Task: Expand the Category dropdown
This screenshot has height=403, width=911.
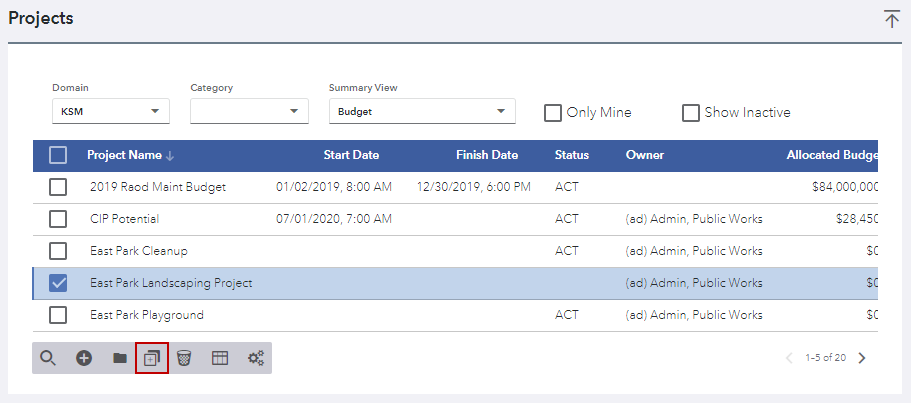Action: (249, 111)
